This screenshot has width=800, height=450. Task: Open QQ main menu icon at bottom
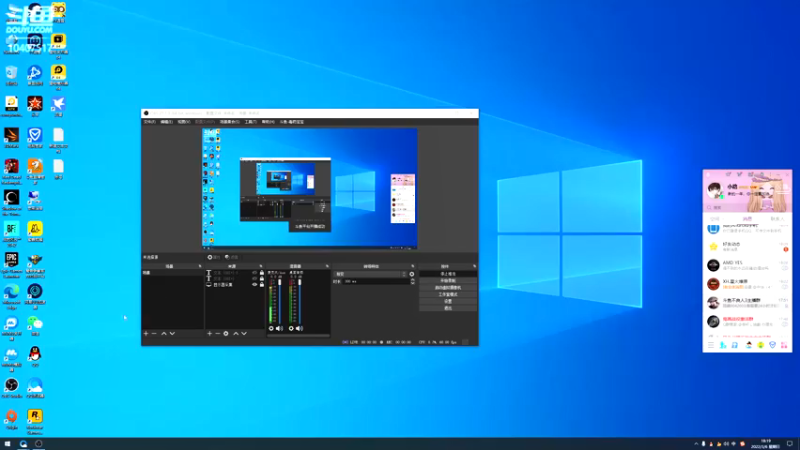coord(711,345)
